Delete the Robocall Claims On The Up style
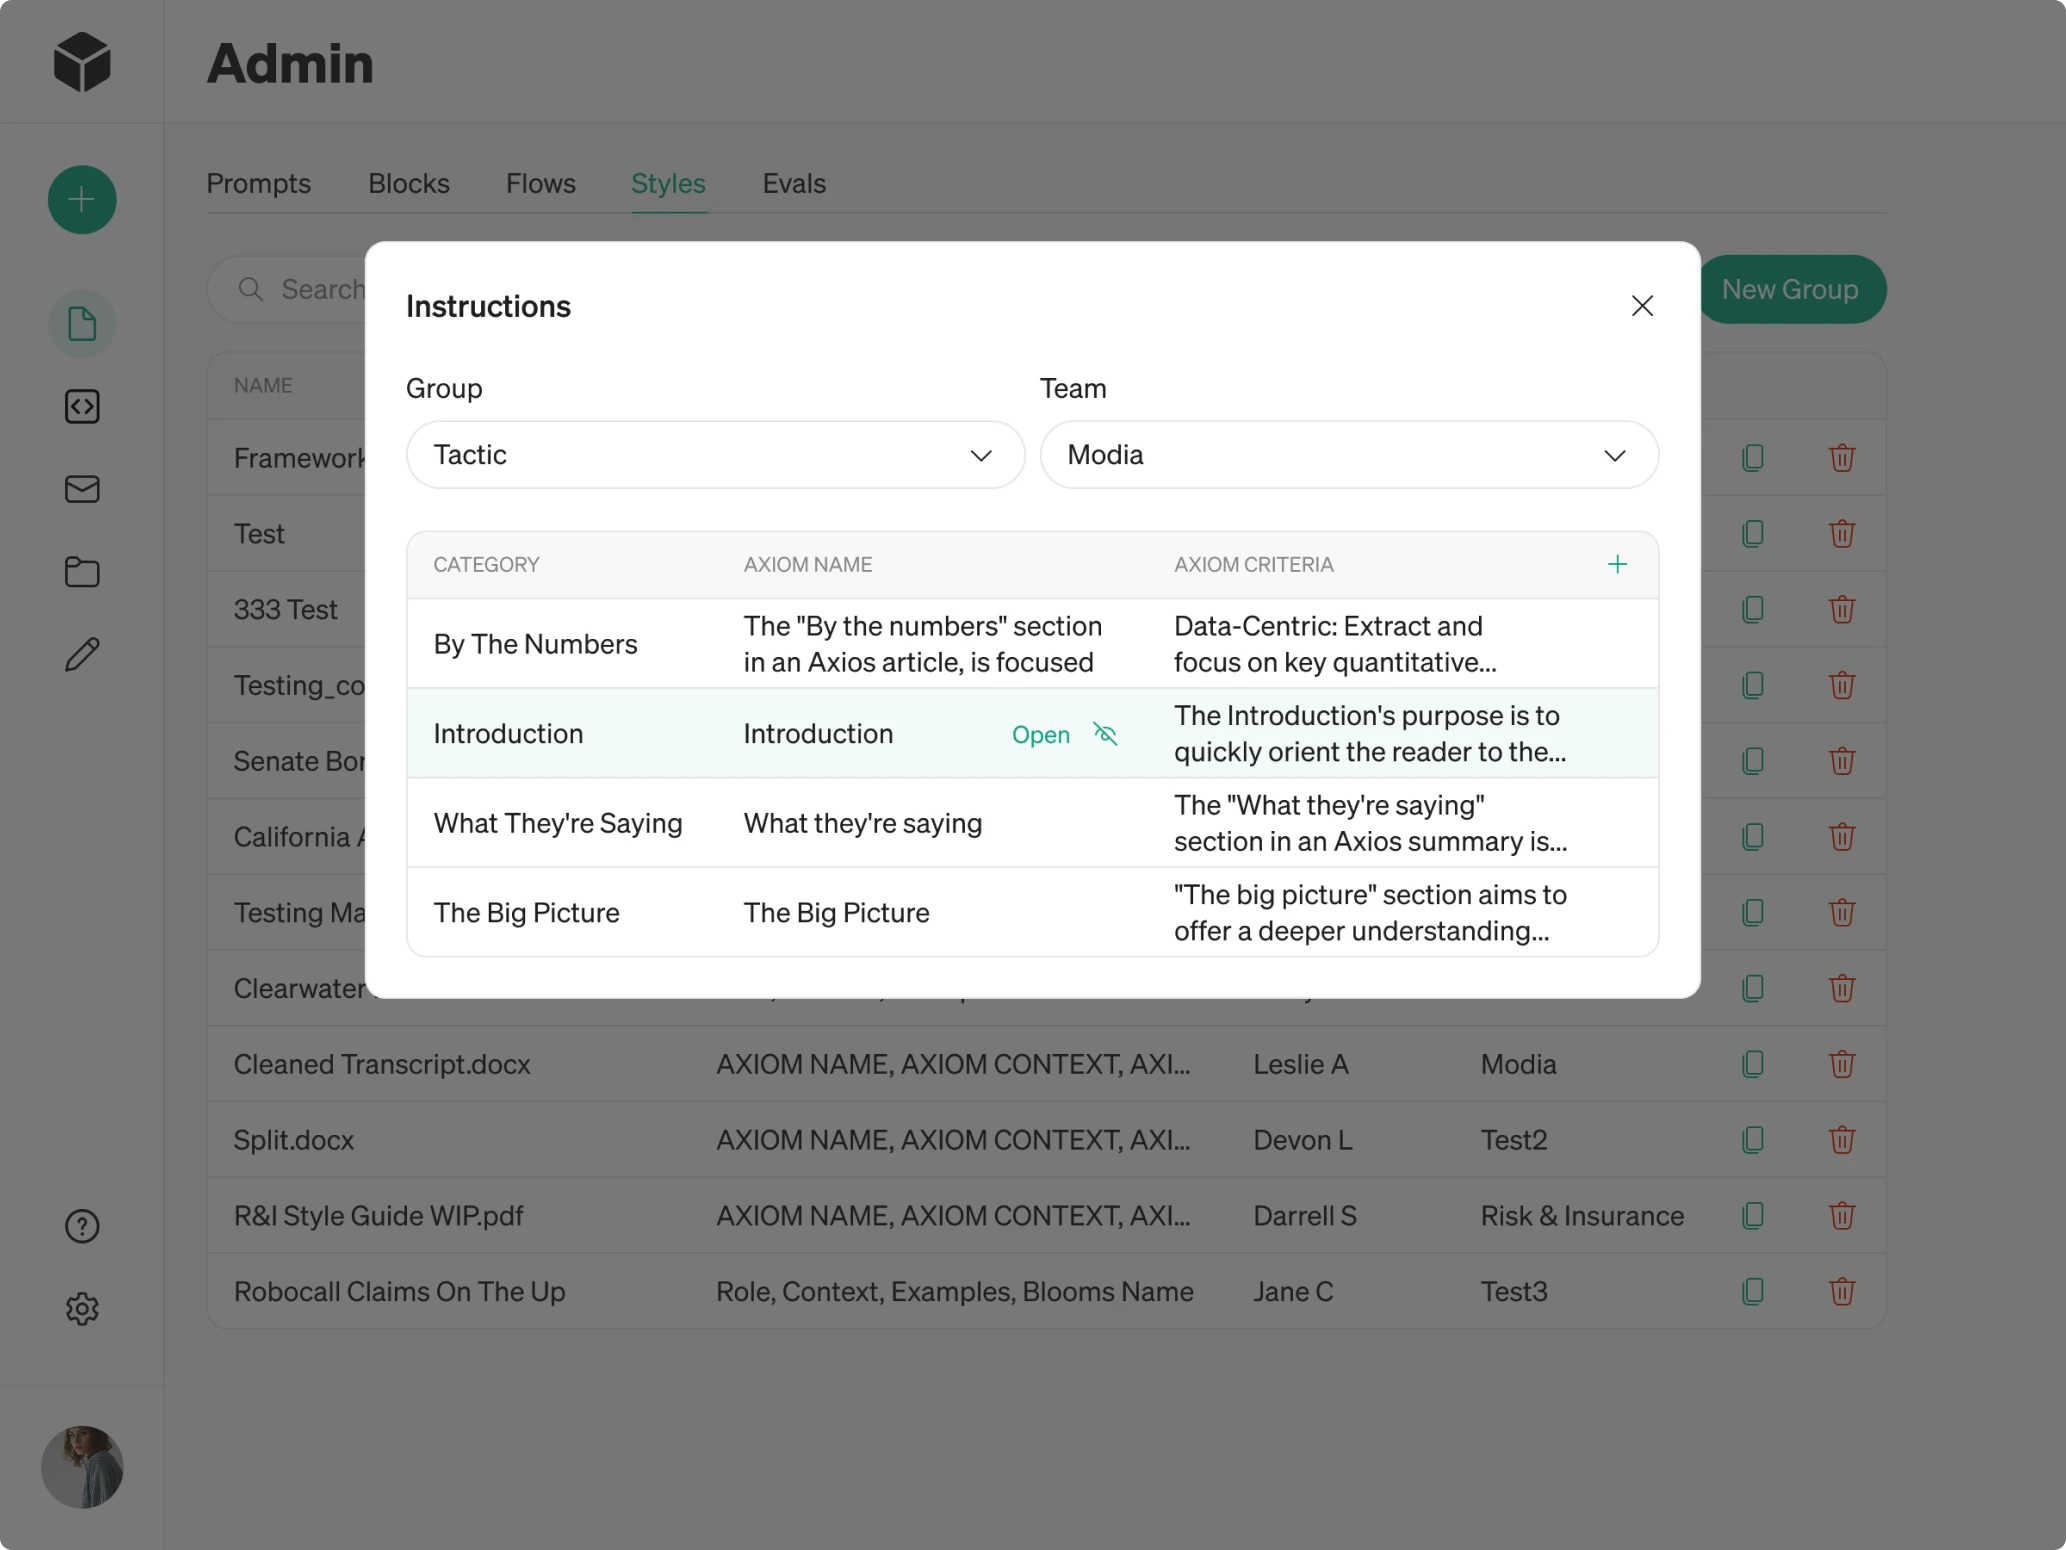Viewport: 2066px width, 1550px height. coord(1841,1292)
